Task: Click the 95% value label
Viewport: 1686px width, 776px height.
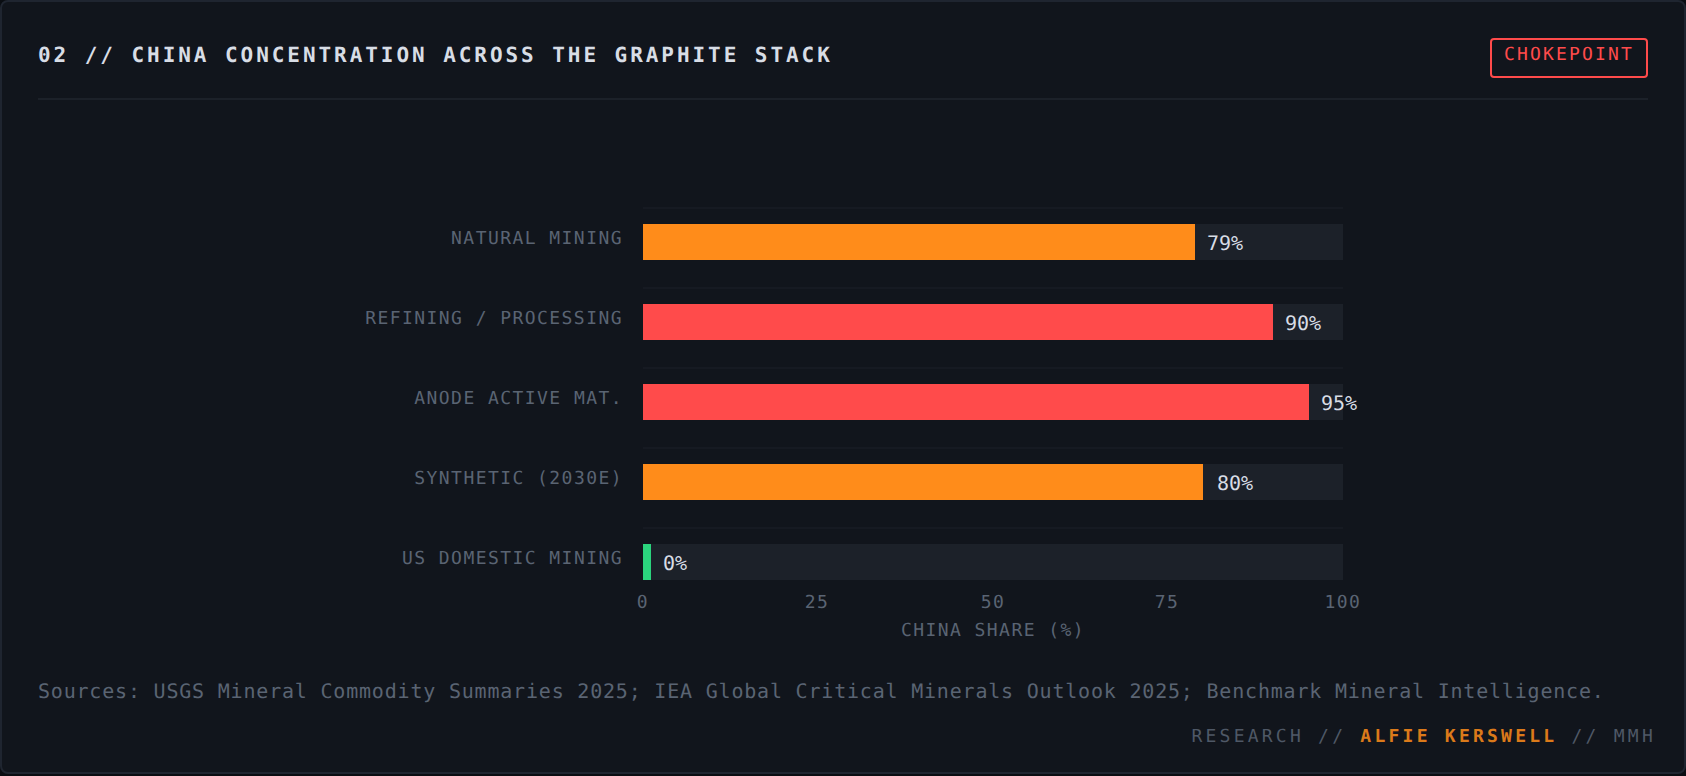Action: tap(1339, 403)
